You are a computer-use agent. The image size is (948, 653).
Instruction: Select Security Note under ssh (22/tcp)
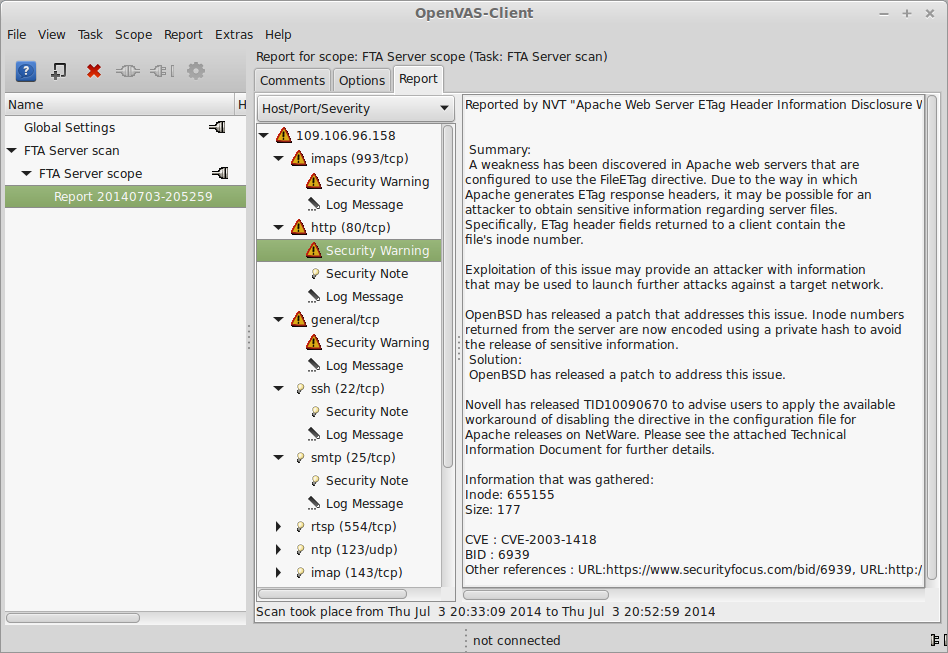[x=367, y=411]
